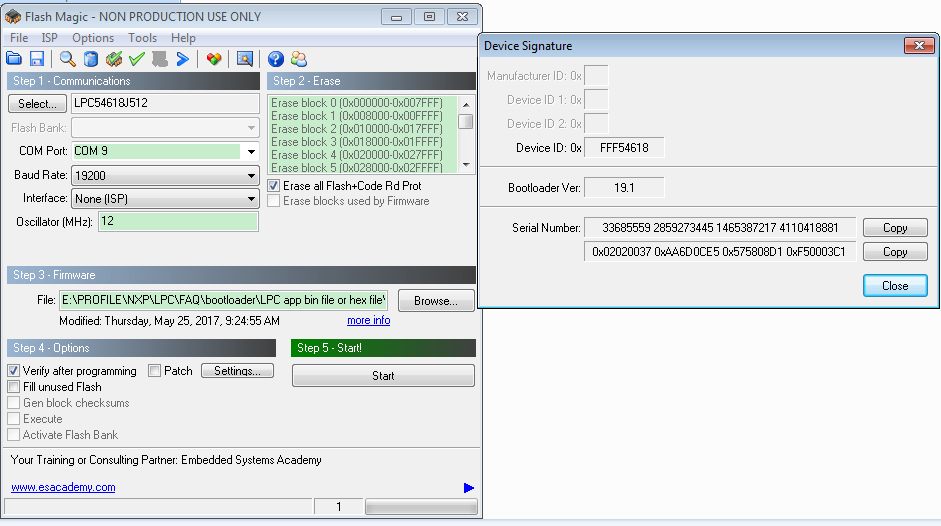The height and width of the screenshot is (526, 941).
Task: Click the Start programming button
Action: (x=383, y=376)
